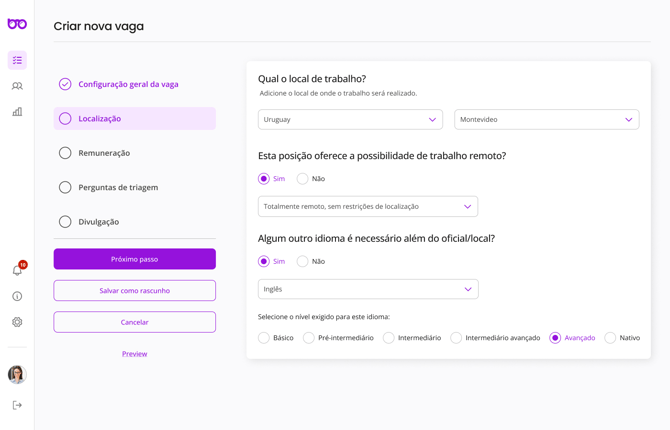Click the purple logo at top left
The image size is (670, 430).
point(17,23)
